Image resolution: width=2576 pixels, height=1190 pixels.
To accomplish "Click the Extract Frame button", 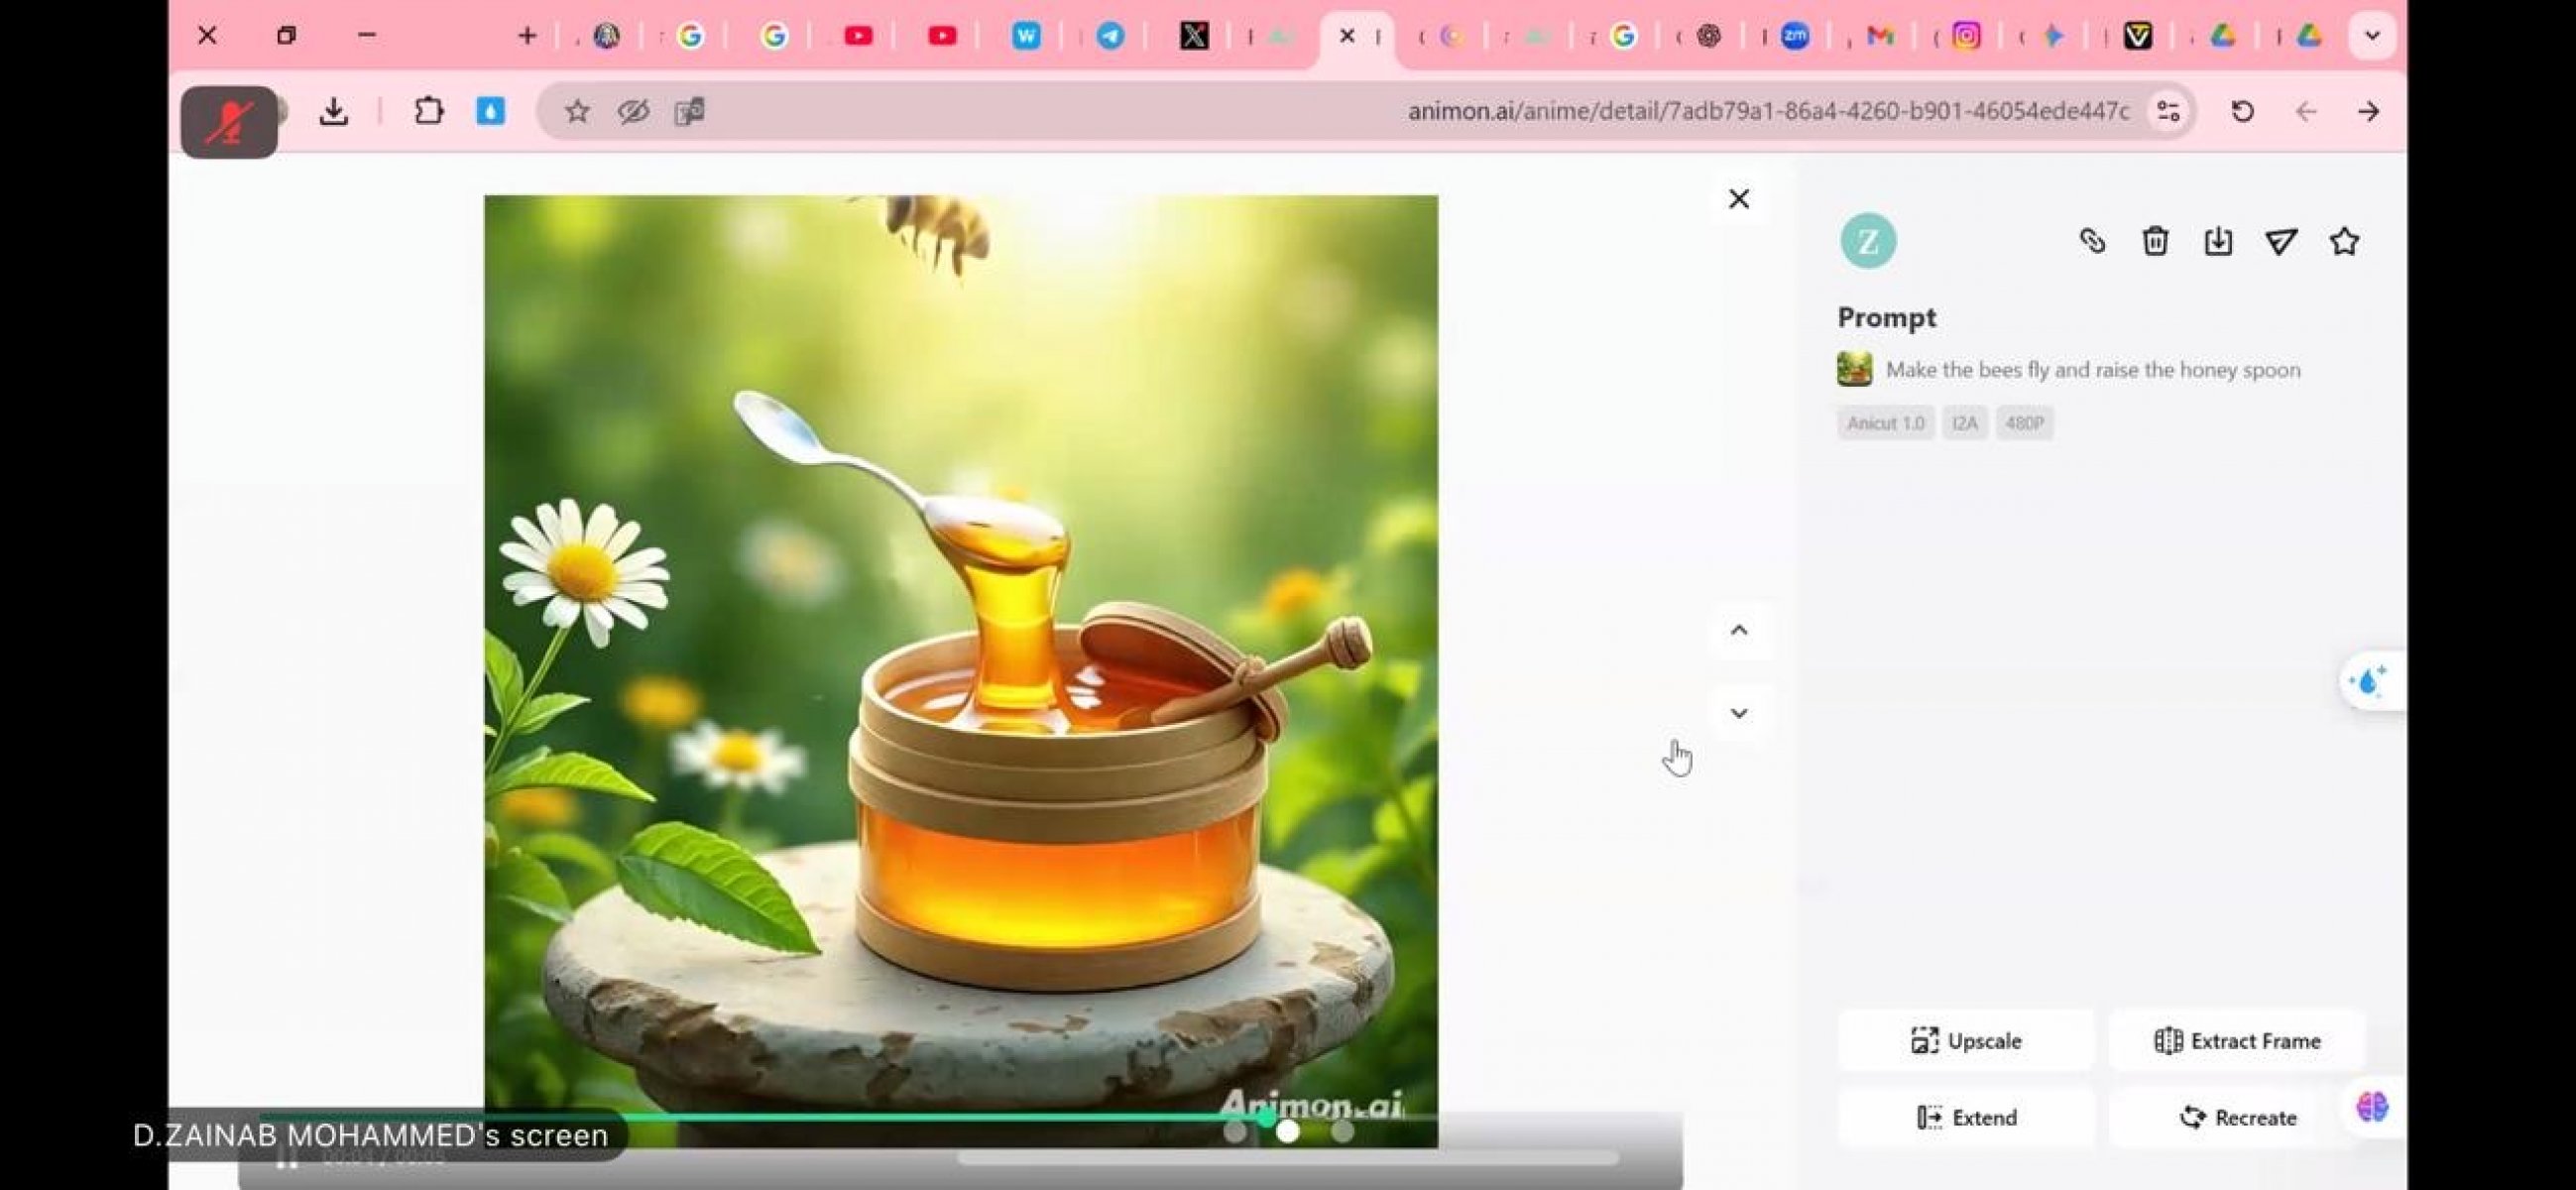I will pos(2236,1041).
